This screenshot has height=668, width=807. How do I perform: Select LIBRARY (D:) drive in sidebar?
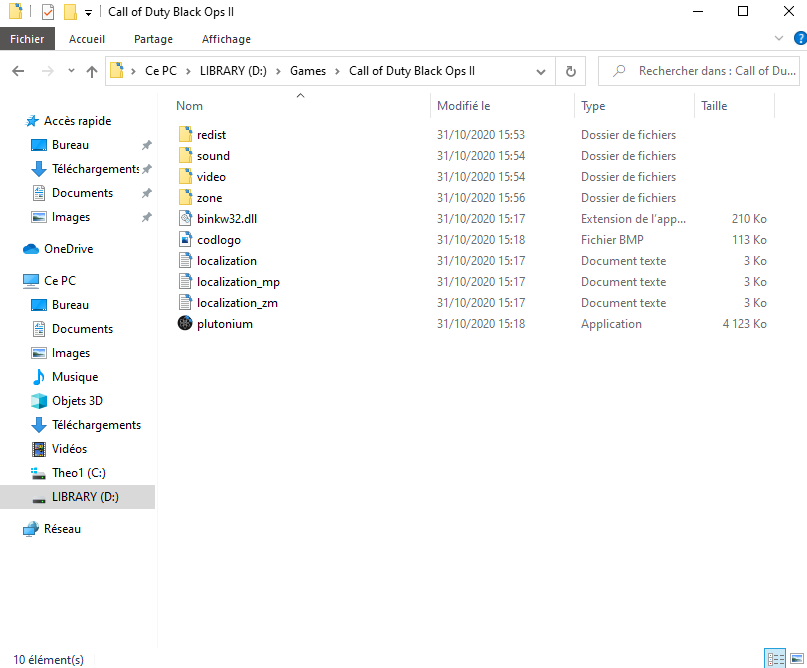point(77,497)
